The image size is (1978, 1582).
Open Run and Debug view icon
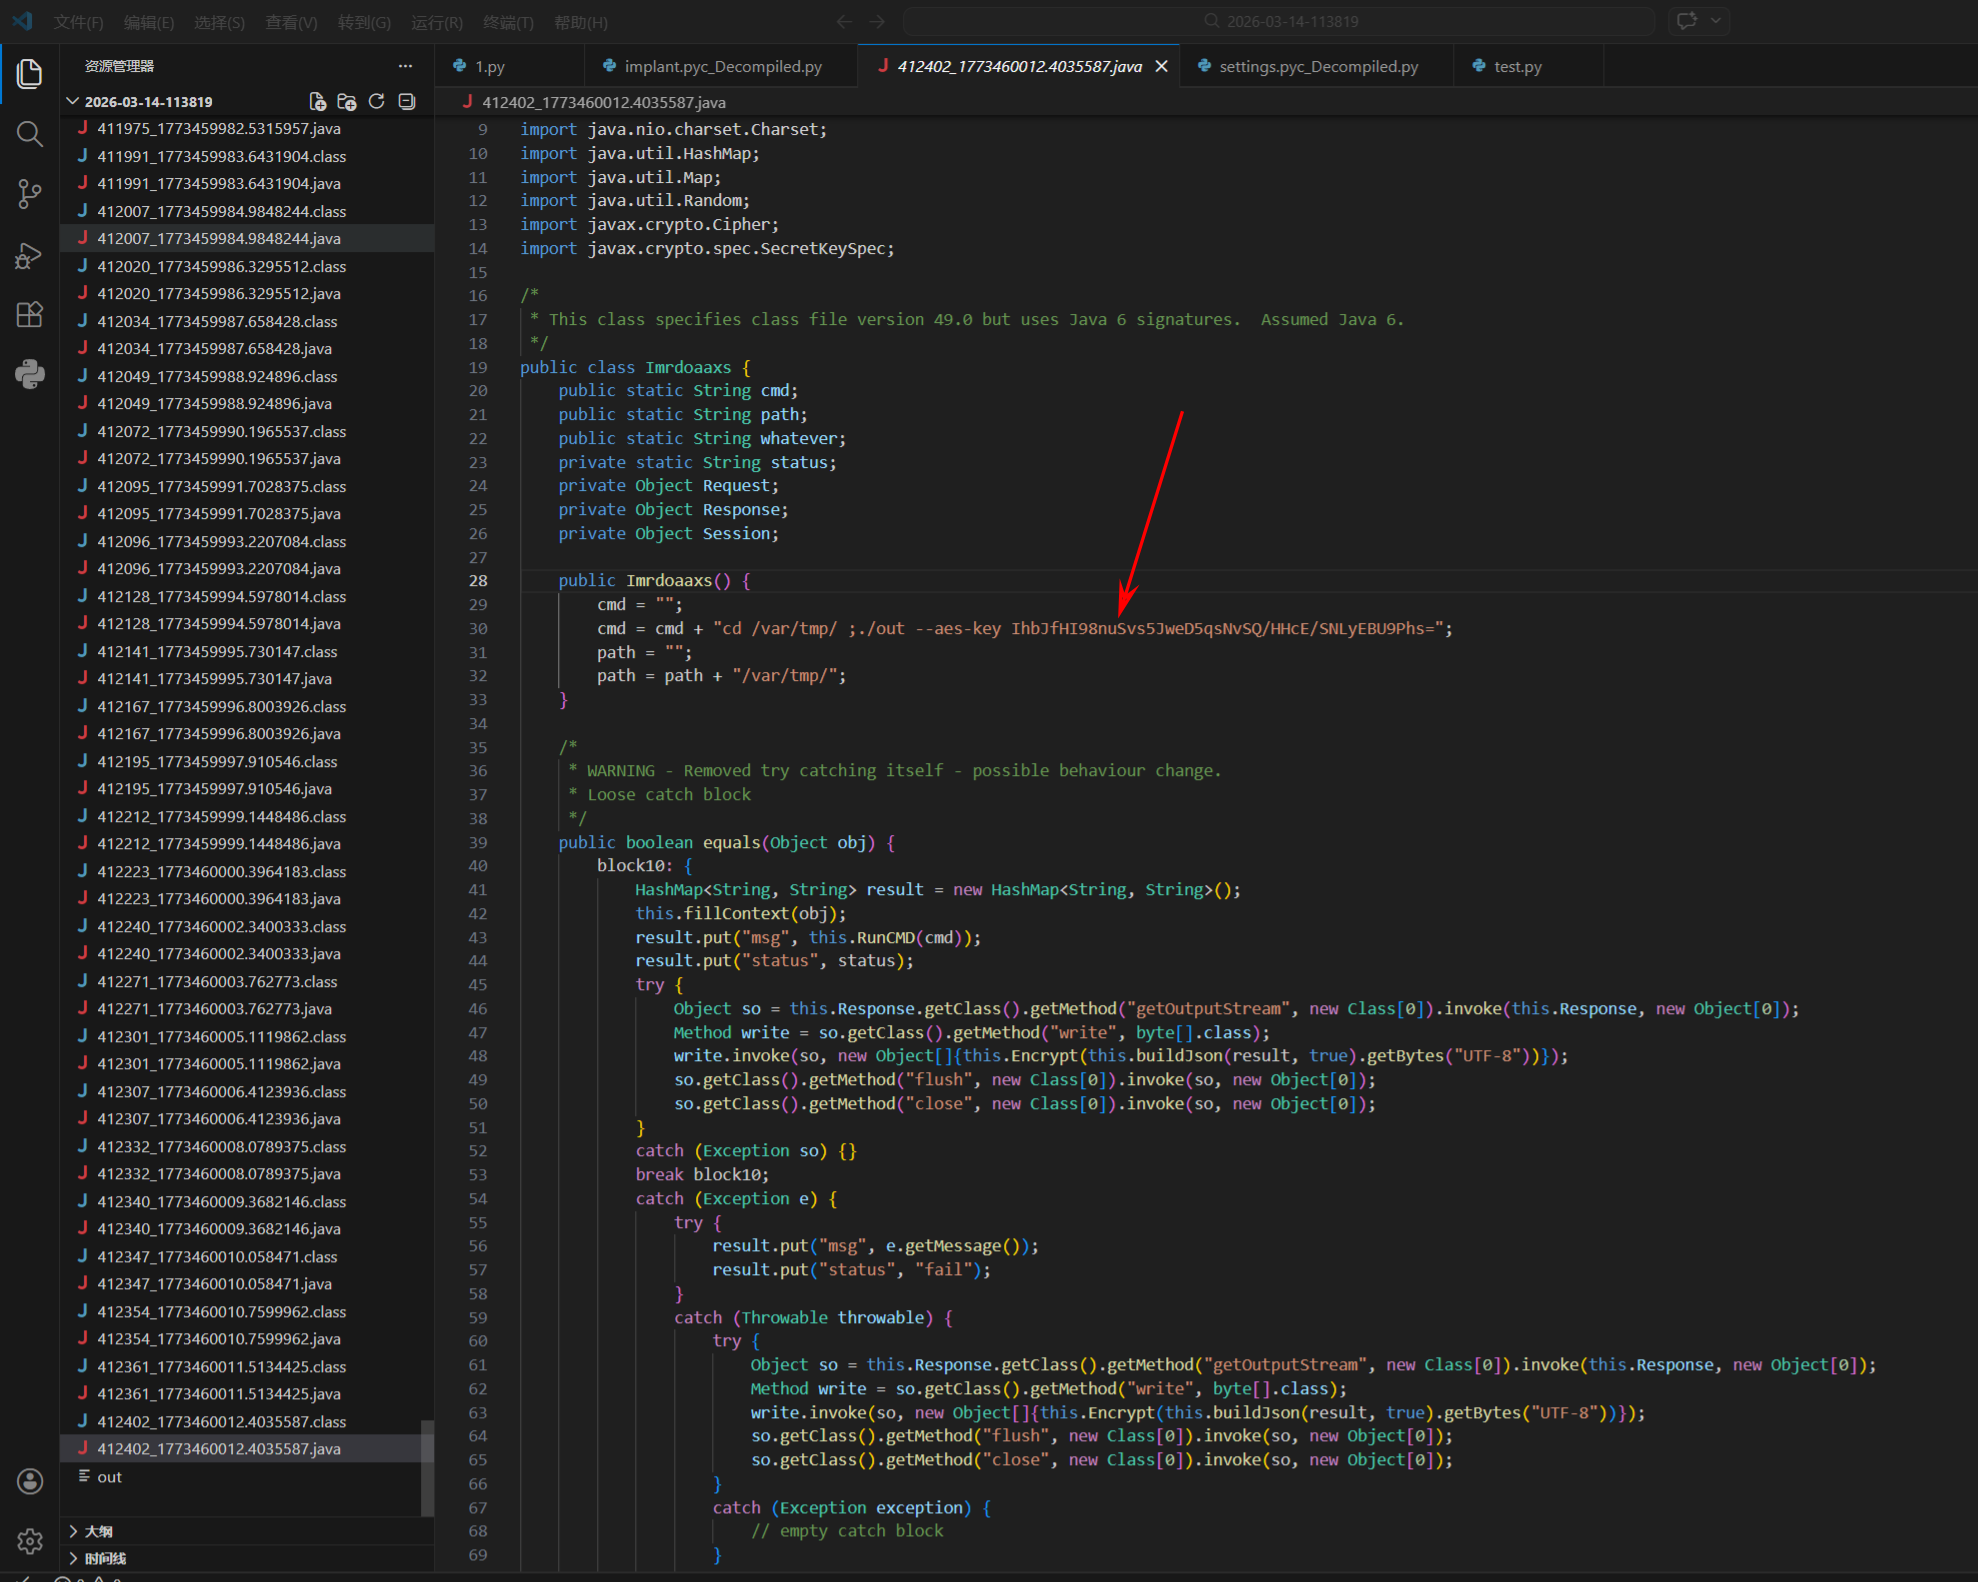coord(30,256)
